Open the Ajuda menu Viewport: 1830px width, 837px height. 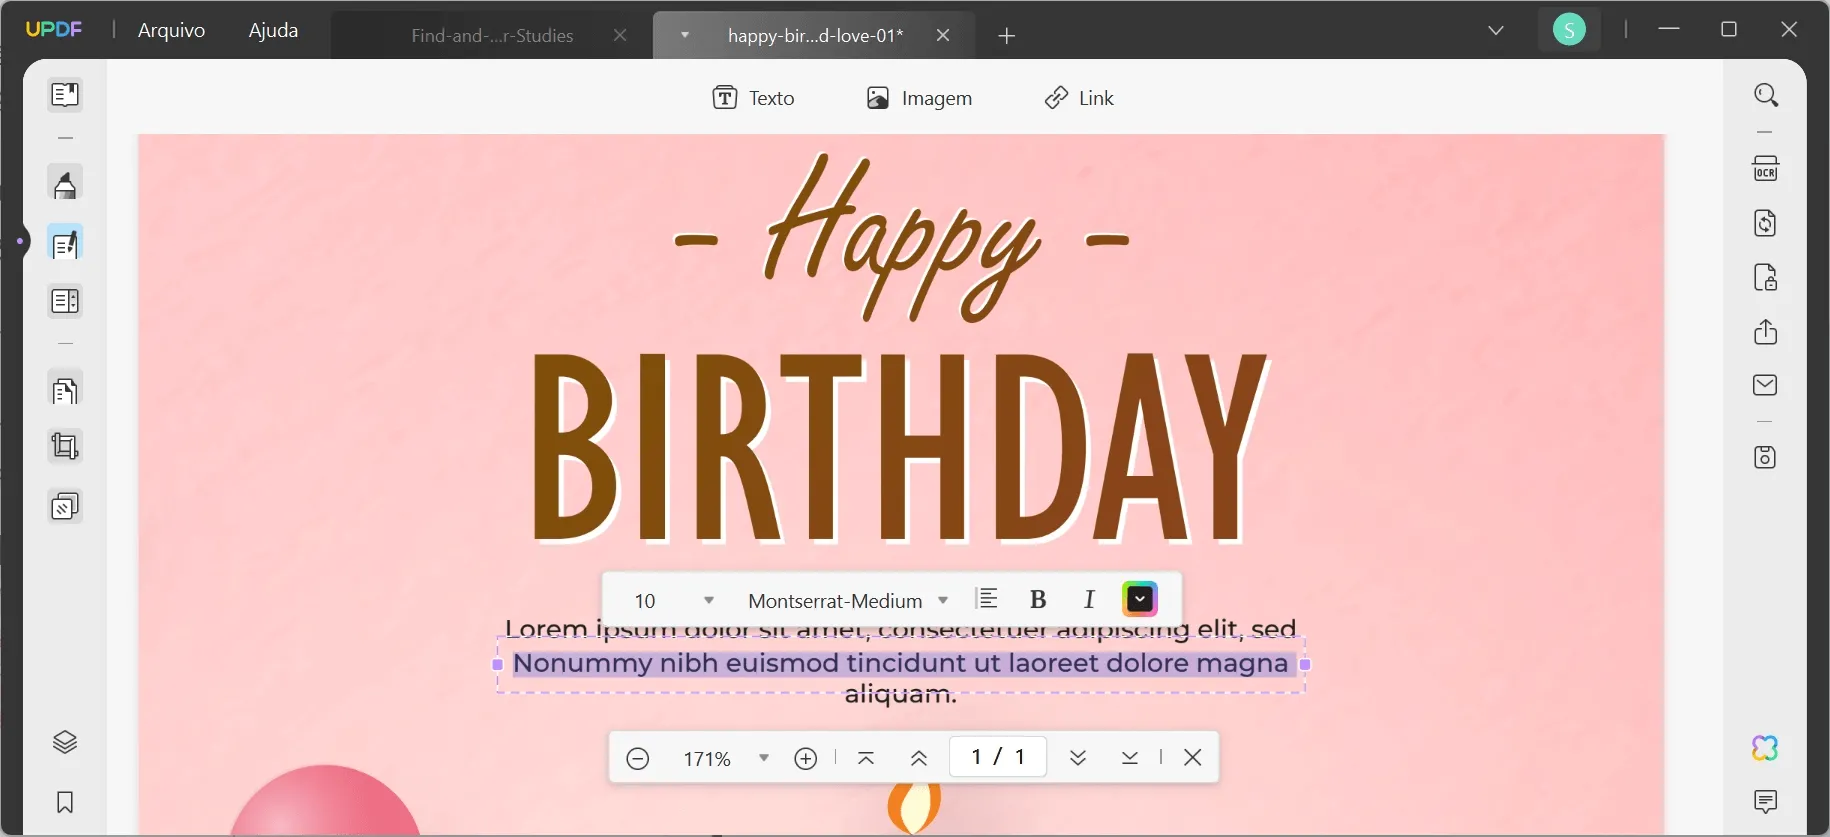[x=273, y=30]
